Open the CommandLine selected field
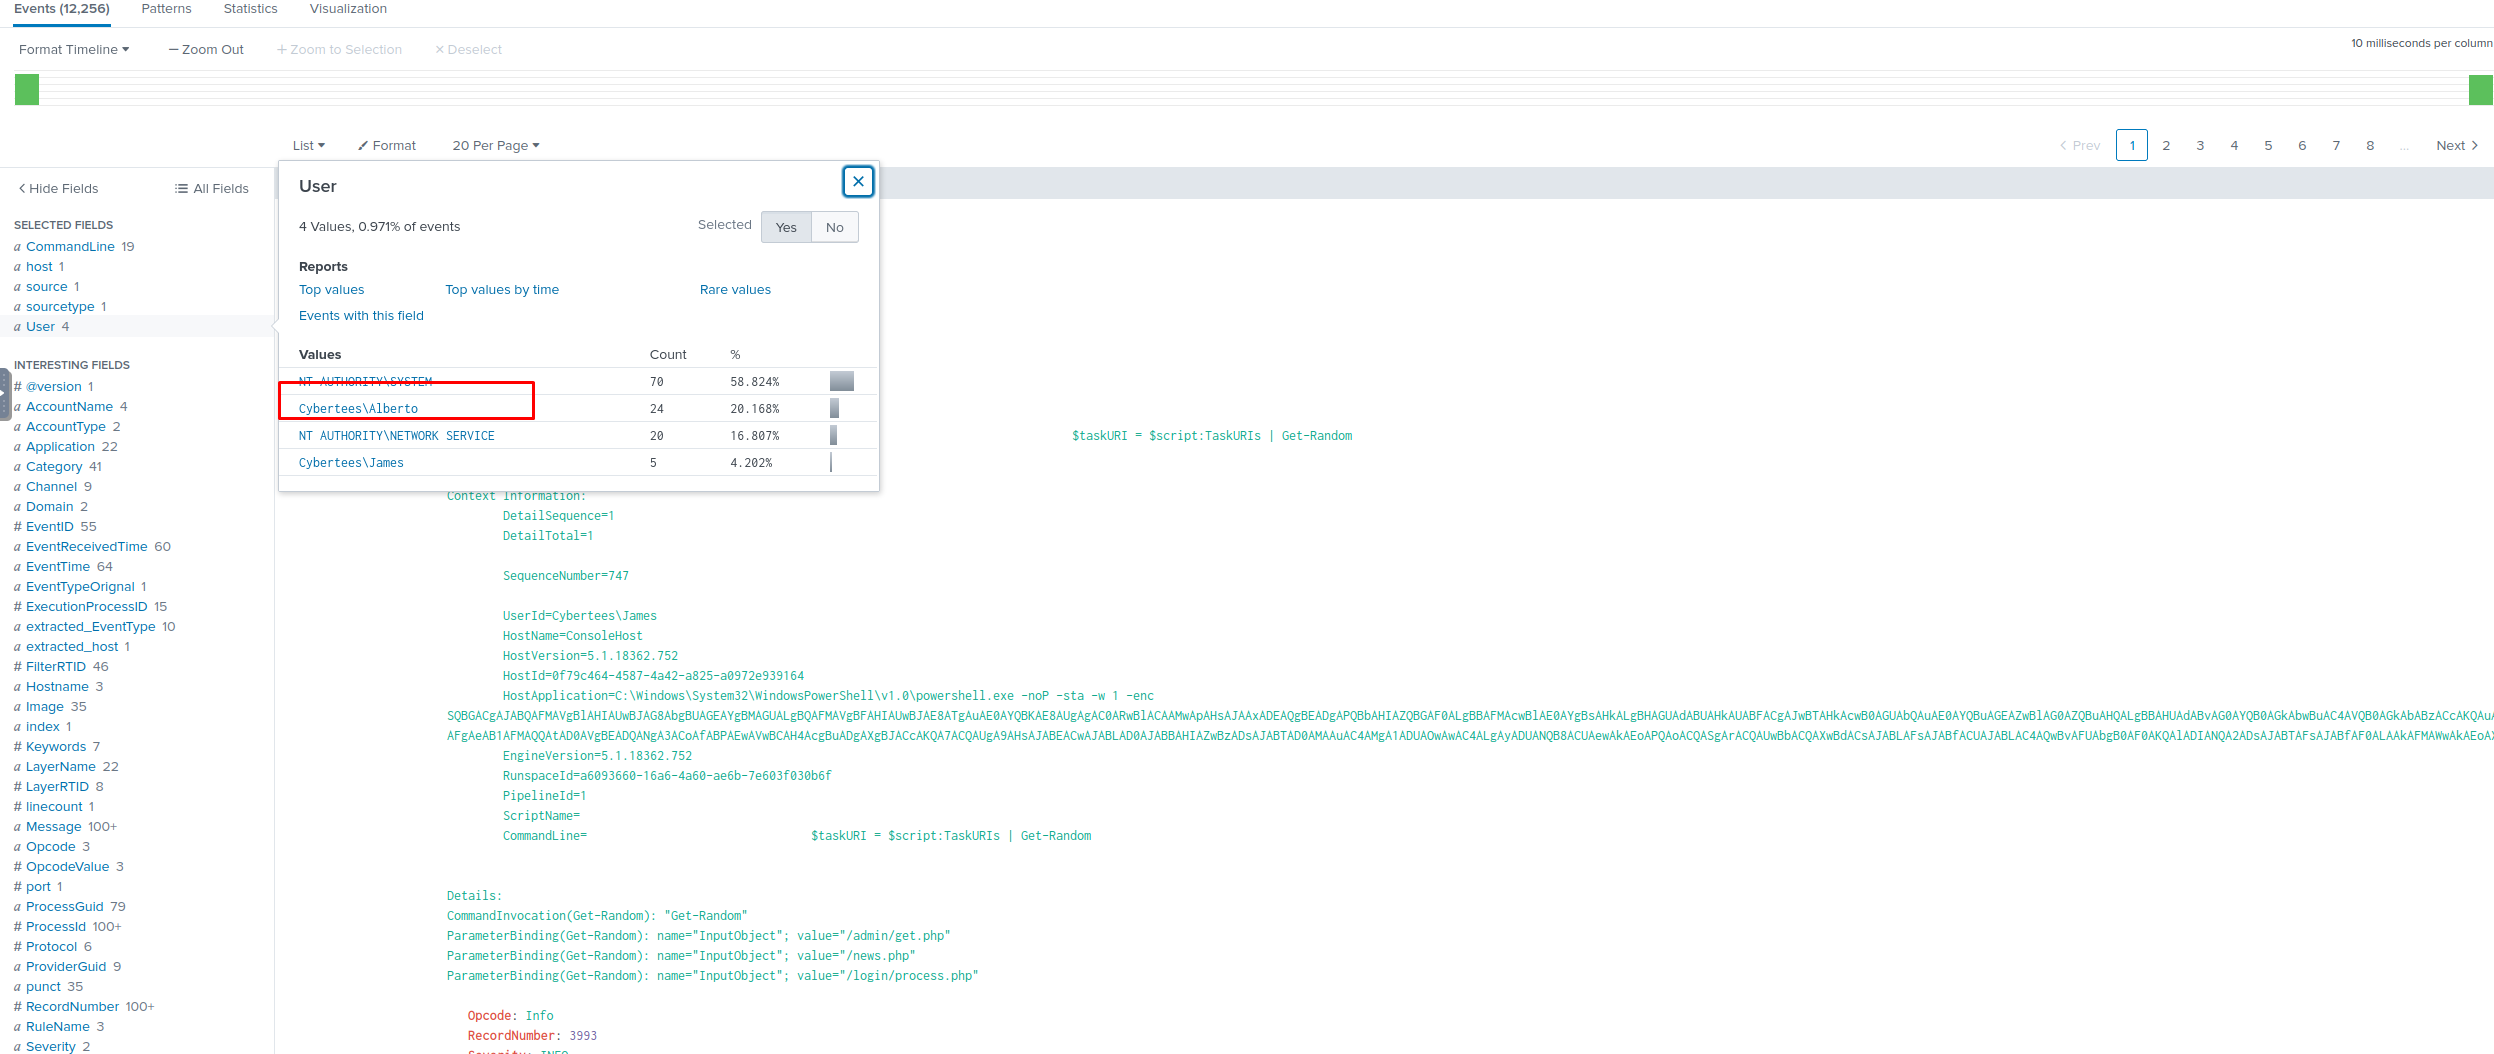This screenshot has height=1054, width=2494. point(70,247)
